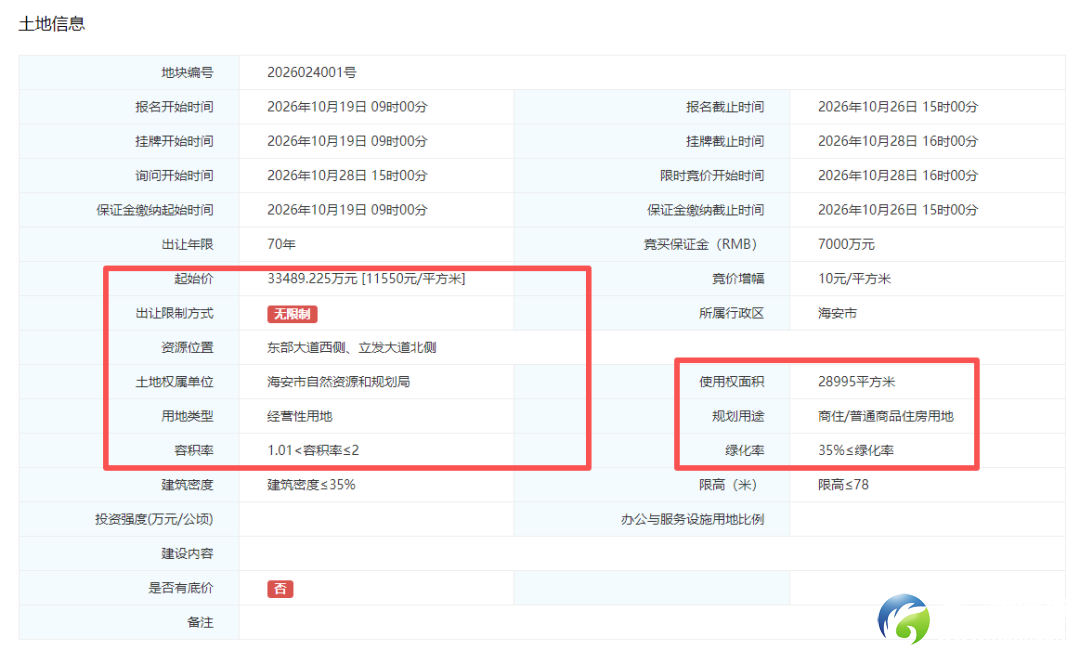Select the 挂牌开始时间 label

pos(174,141)
